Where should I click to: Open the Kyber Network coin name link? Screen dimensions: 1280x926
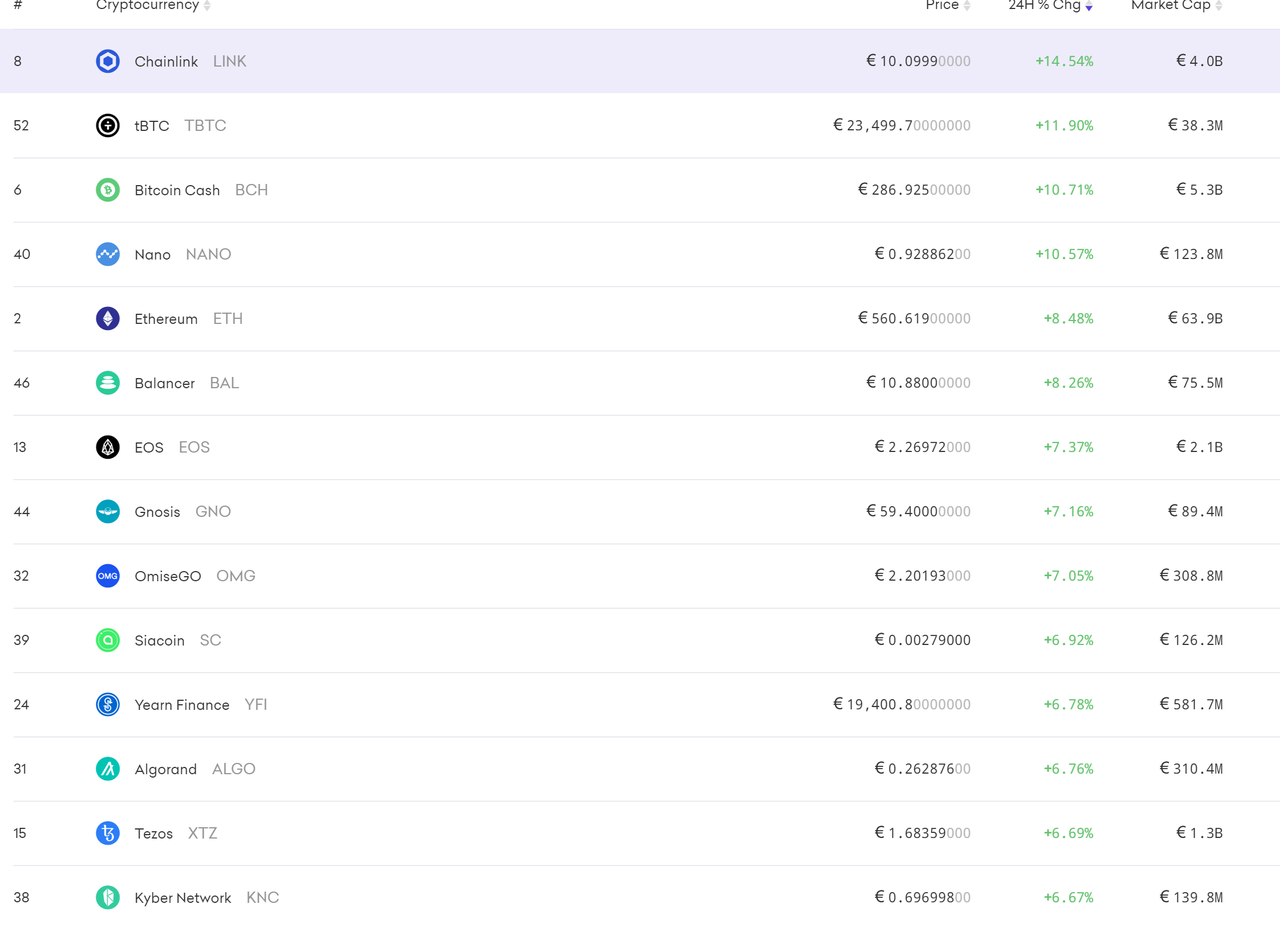[x=183, y=897]
